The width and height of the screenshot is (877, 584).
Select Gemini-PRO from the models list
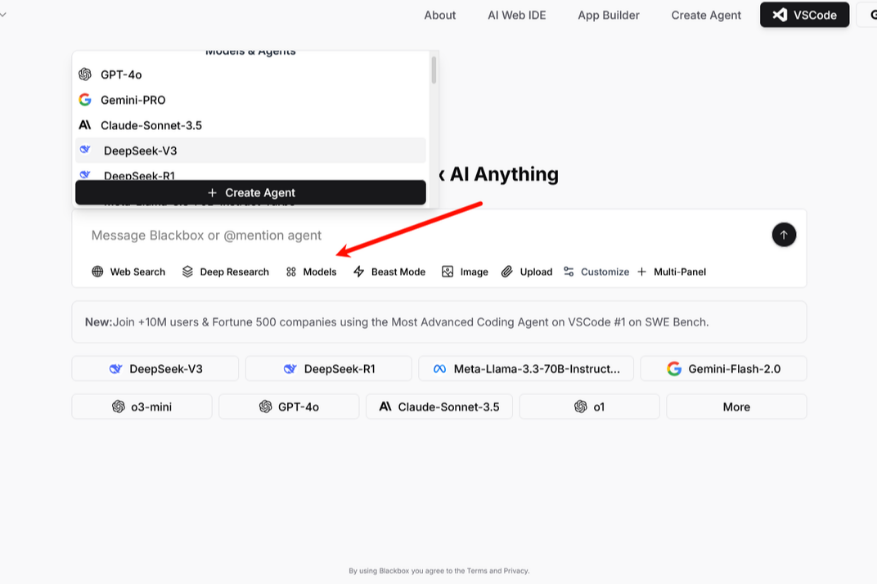click(x=251, y=100)
